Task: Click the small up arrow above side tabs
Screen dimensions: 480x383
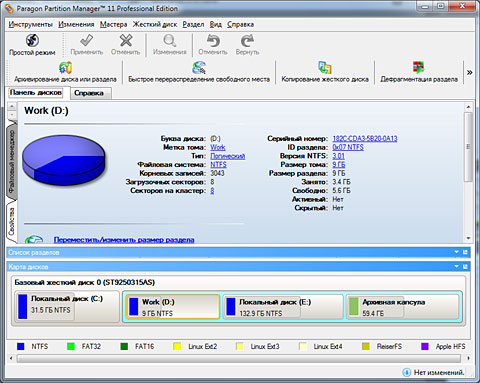Action: tap(12, 106)
